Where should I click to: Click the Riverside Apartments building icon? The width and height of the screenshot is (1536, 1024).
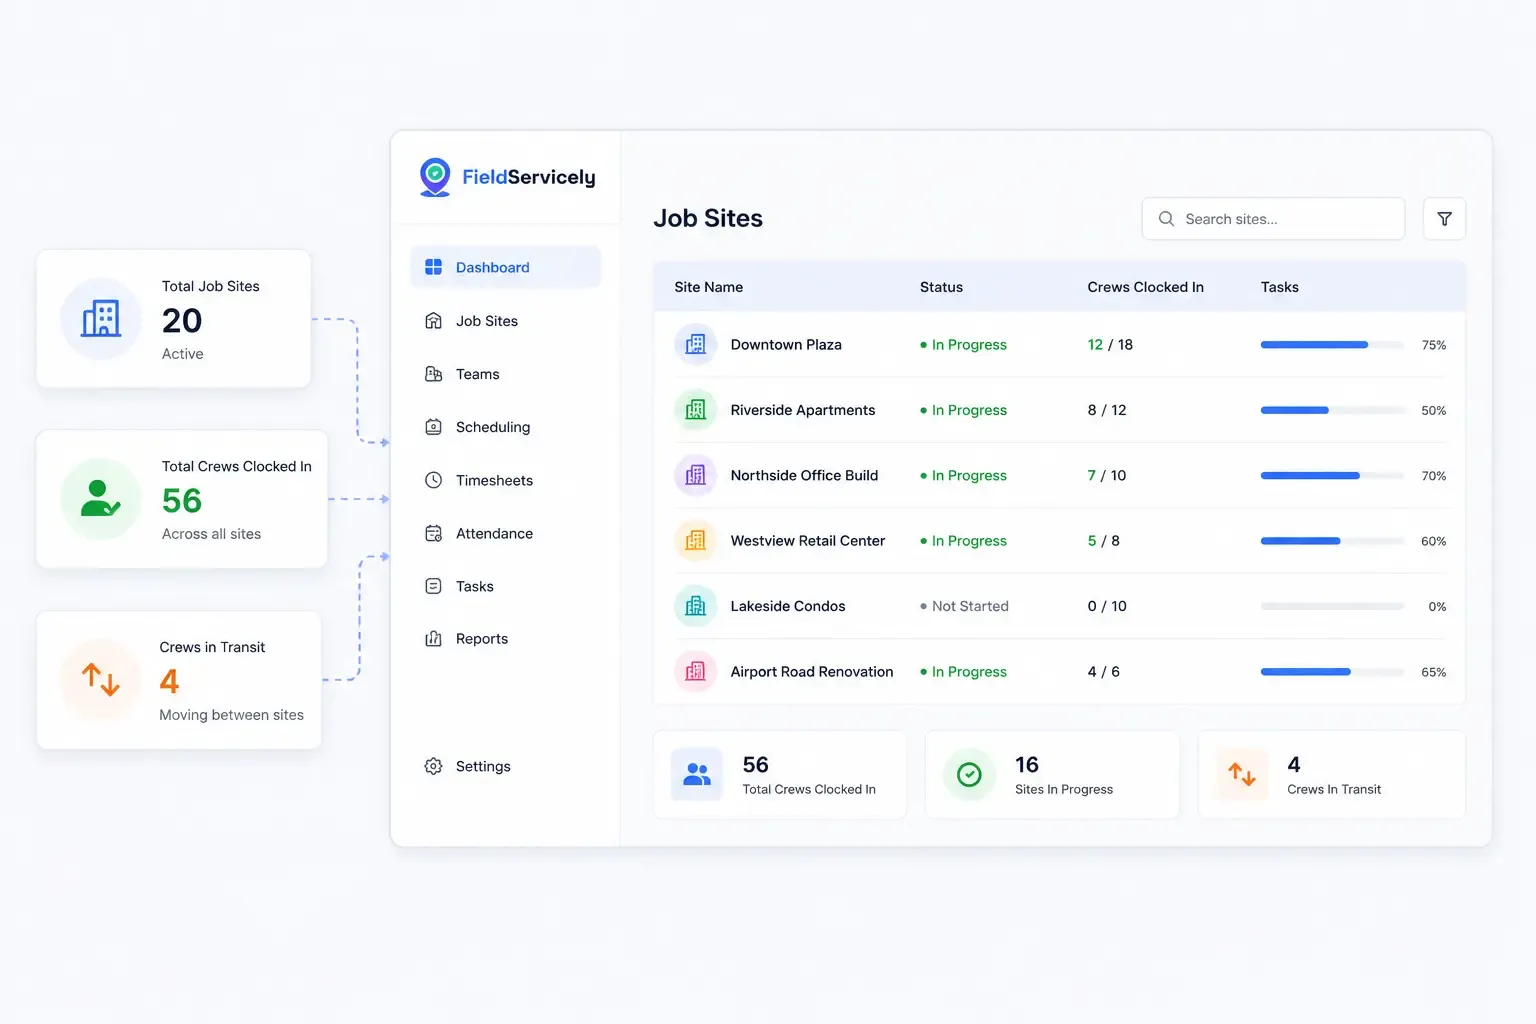[695, 410]
